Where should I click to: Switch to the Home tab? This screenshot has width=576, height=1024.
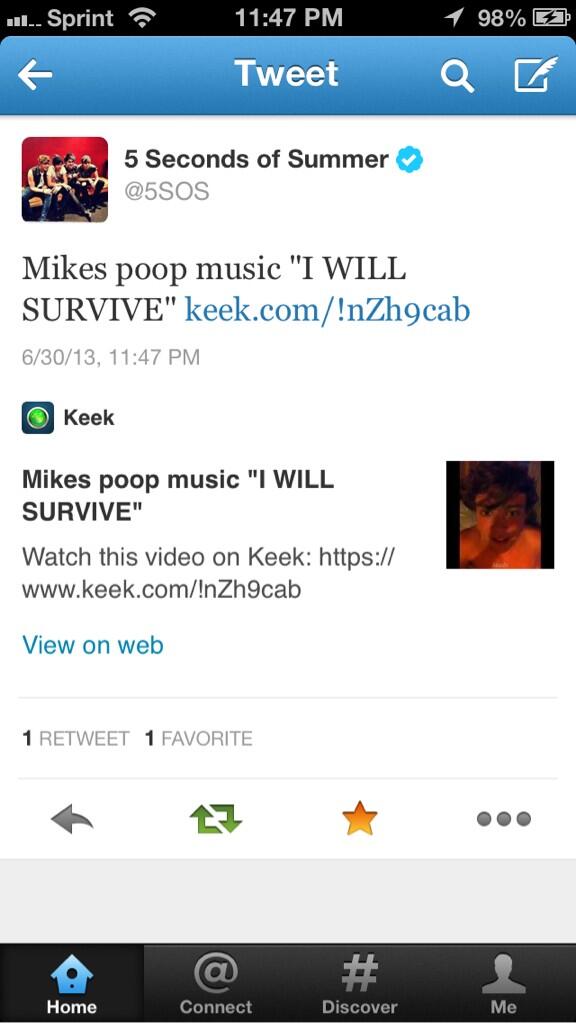click(71, 984)
